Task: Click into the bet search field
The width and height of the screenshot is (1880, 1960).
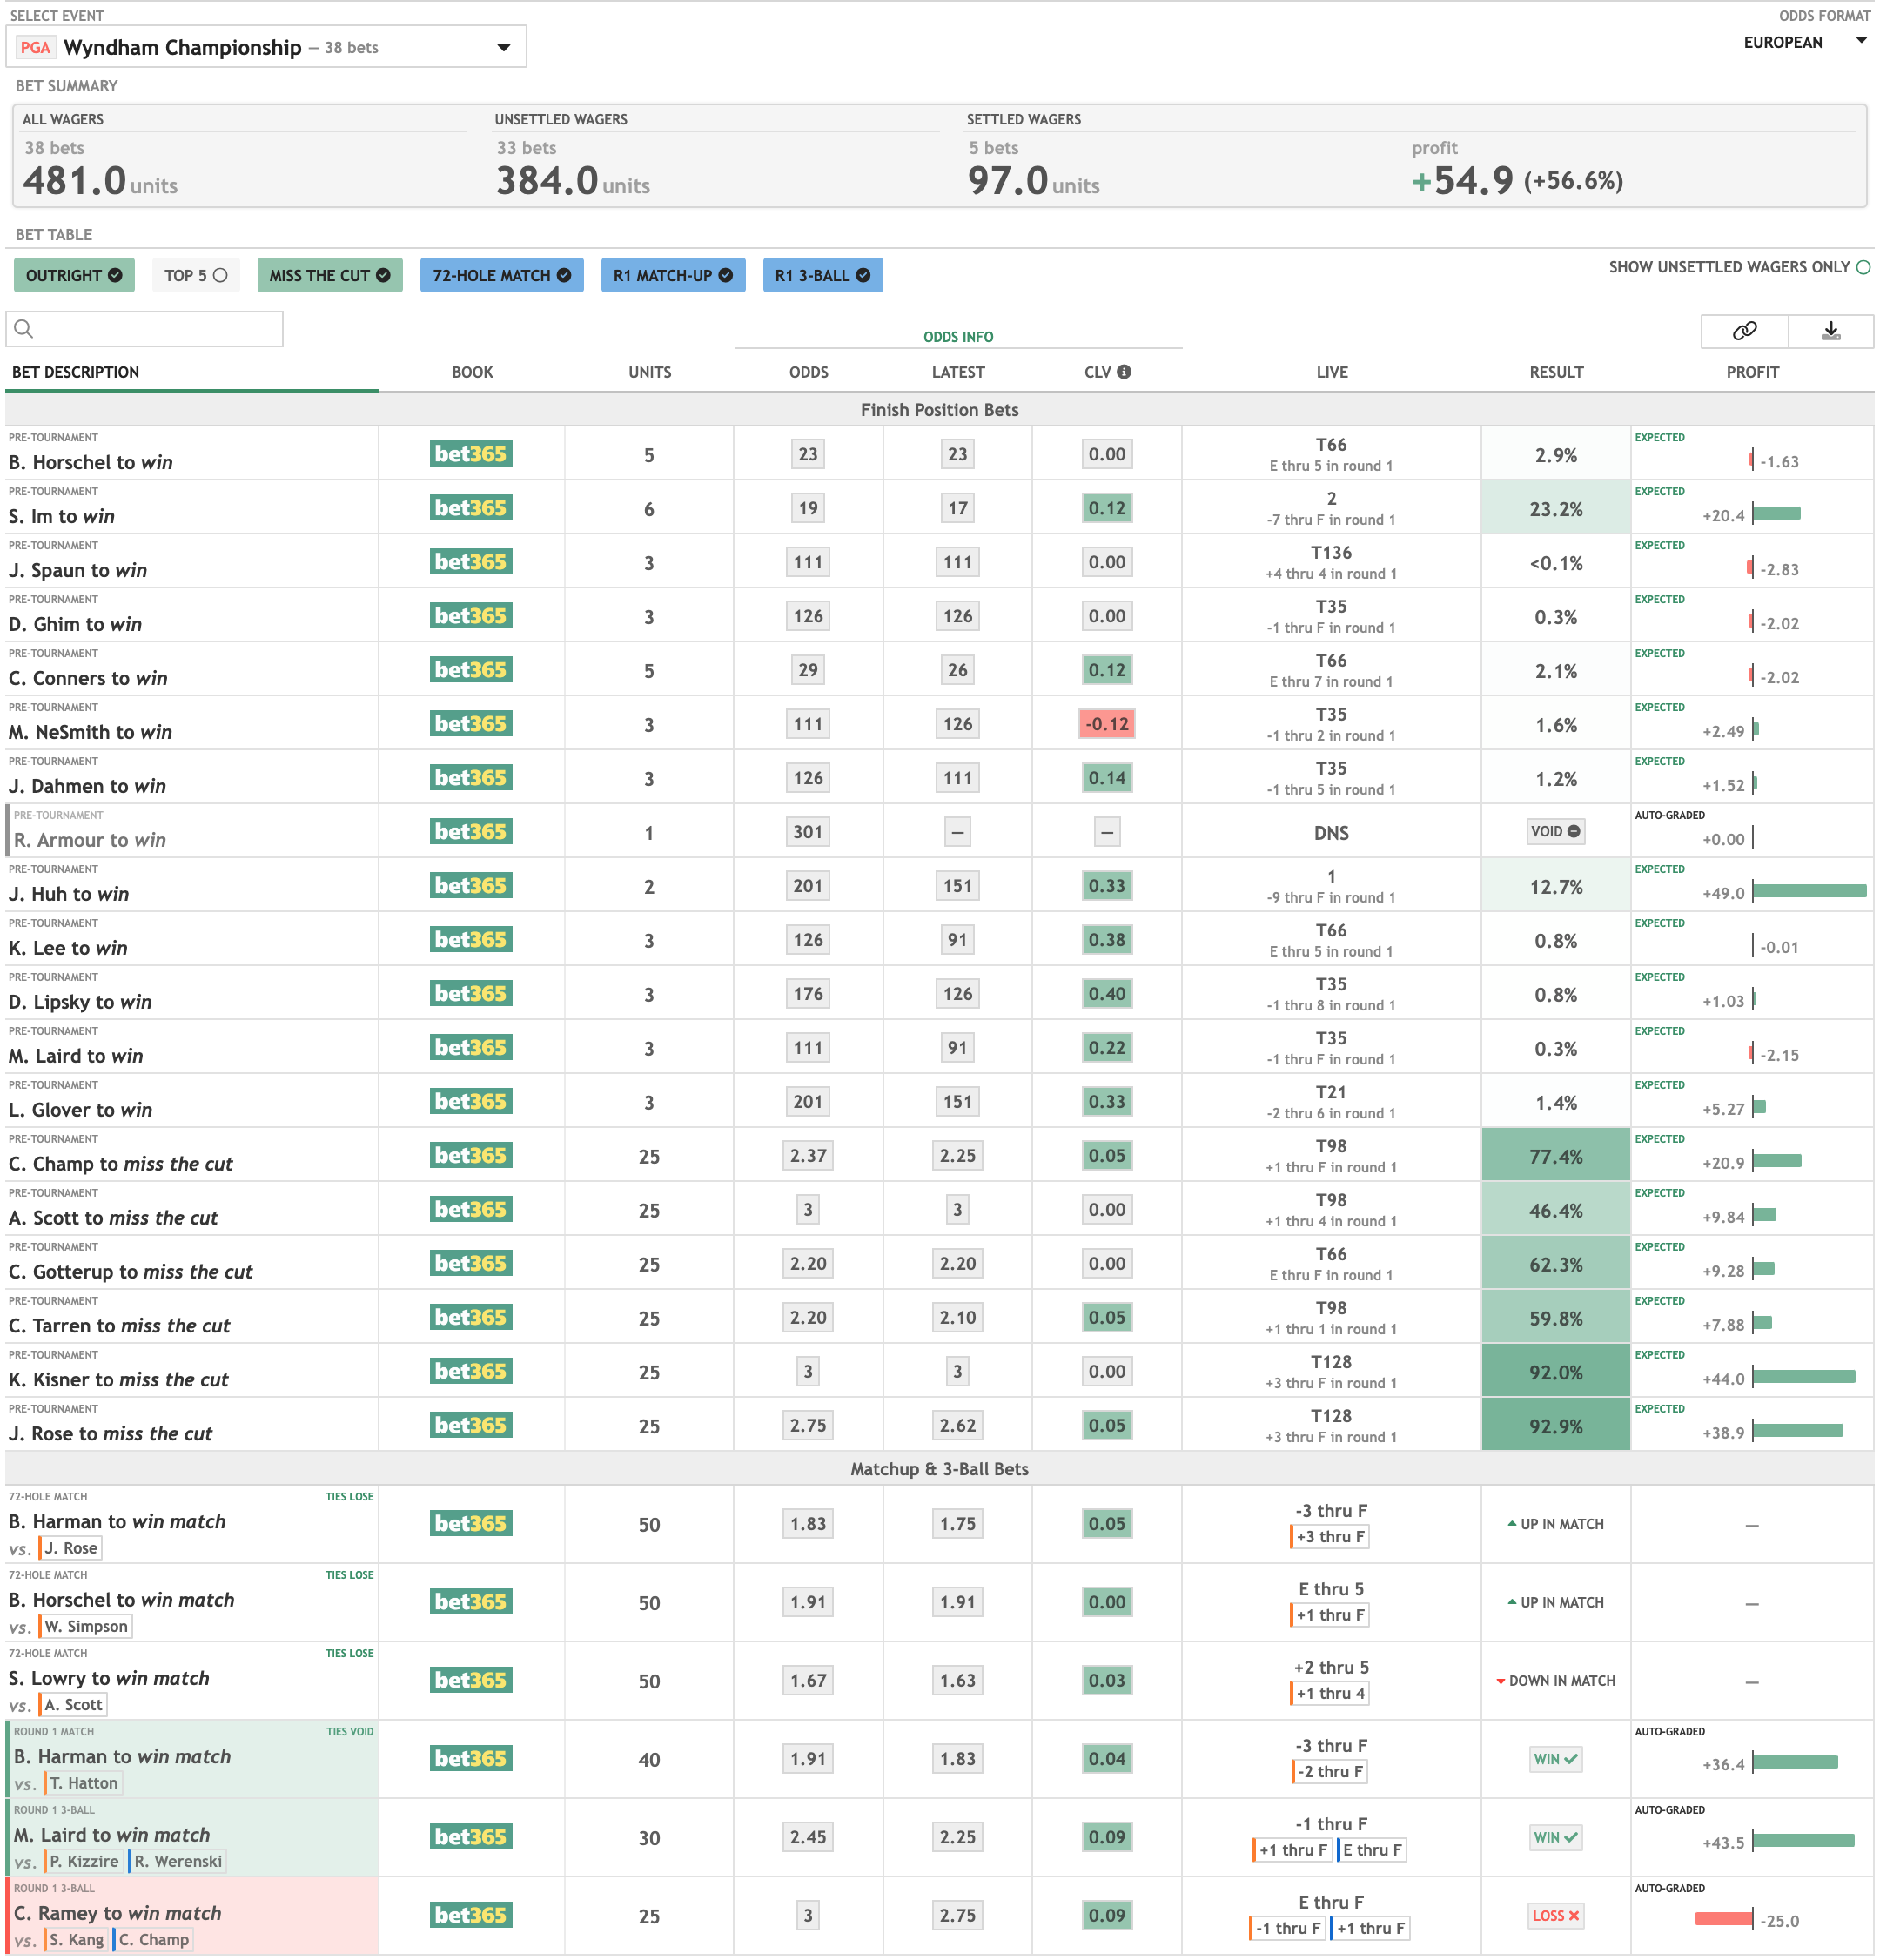Action: tap(155, 329)
